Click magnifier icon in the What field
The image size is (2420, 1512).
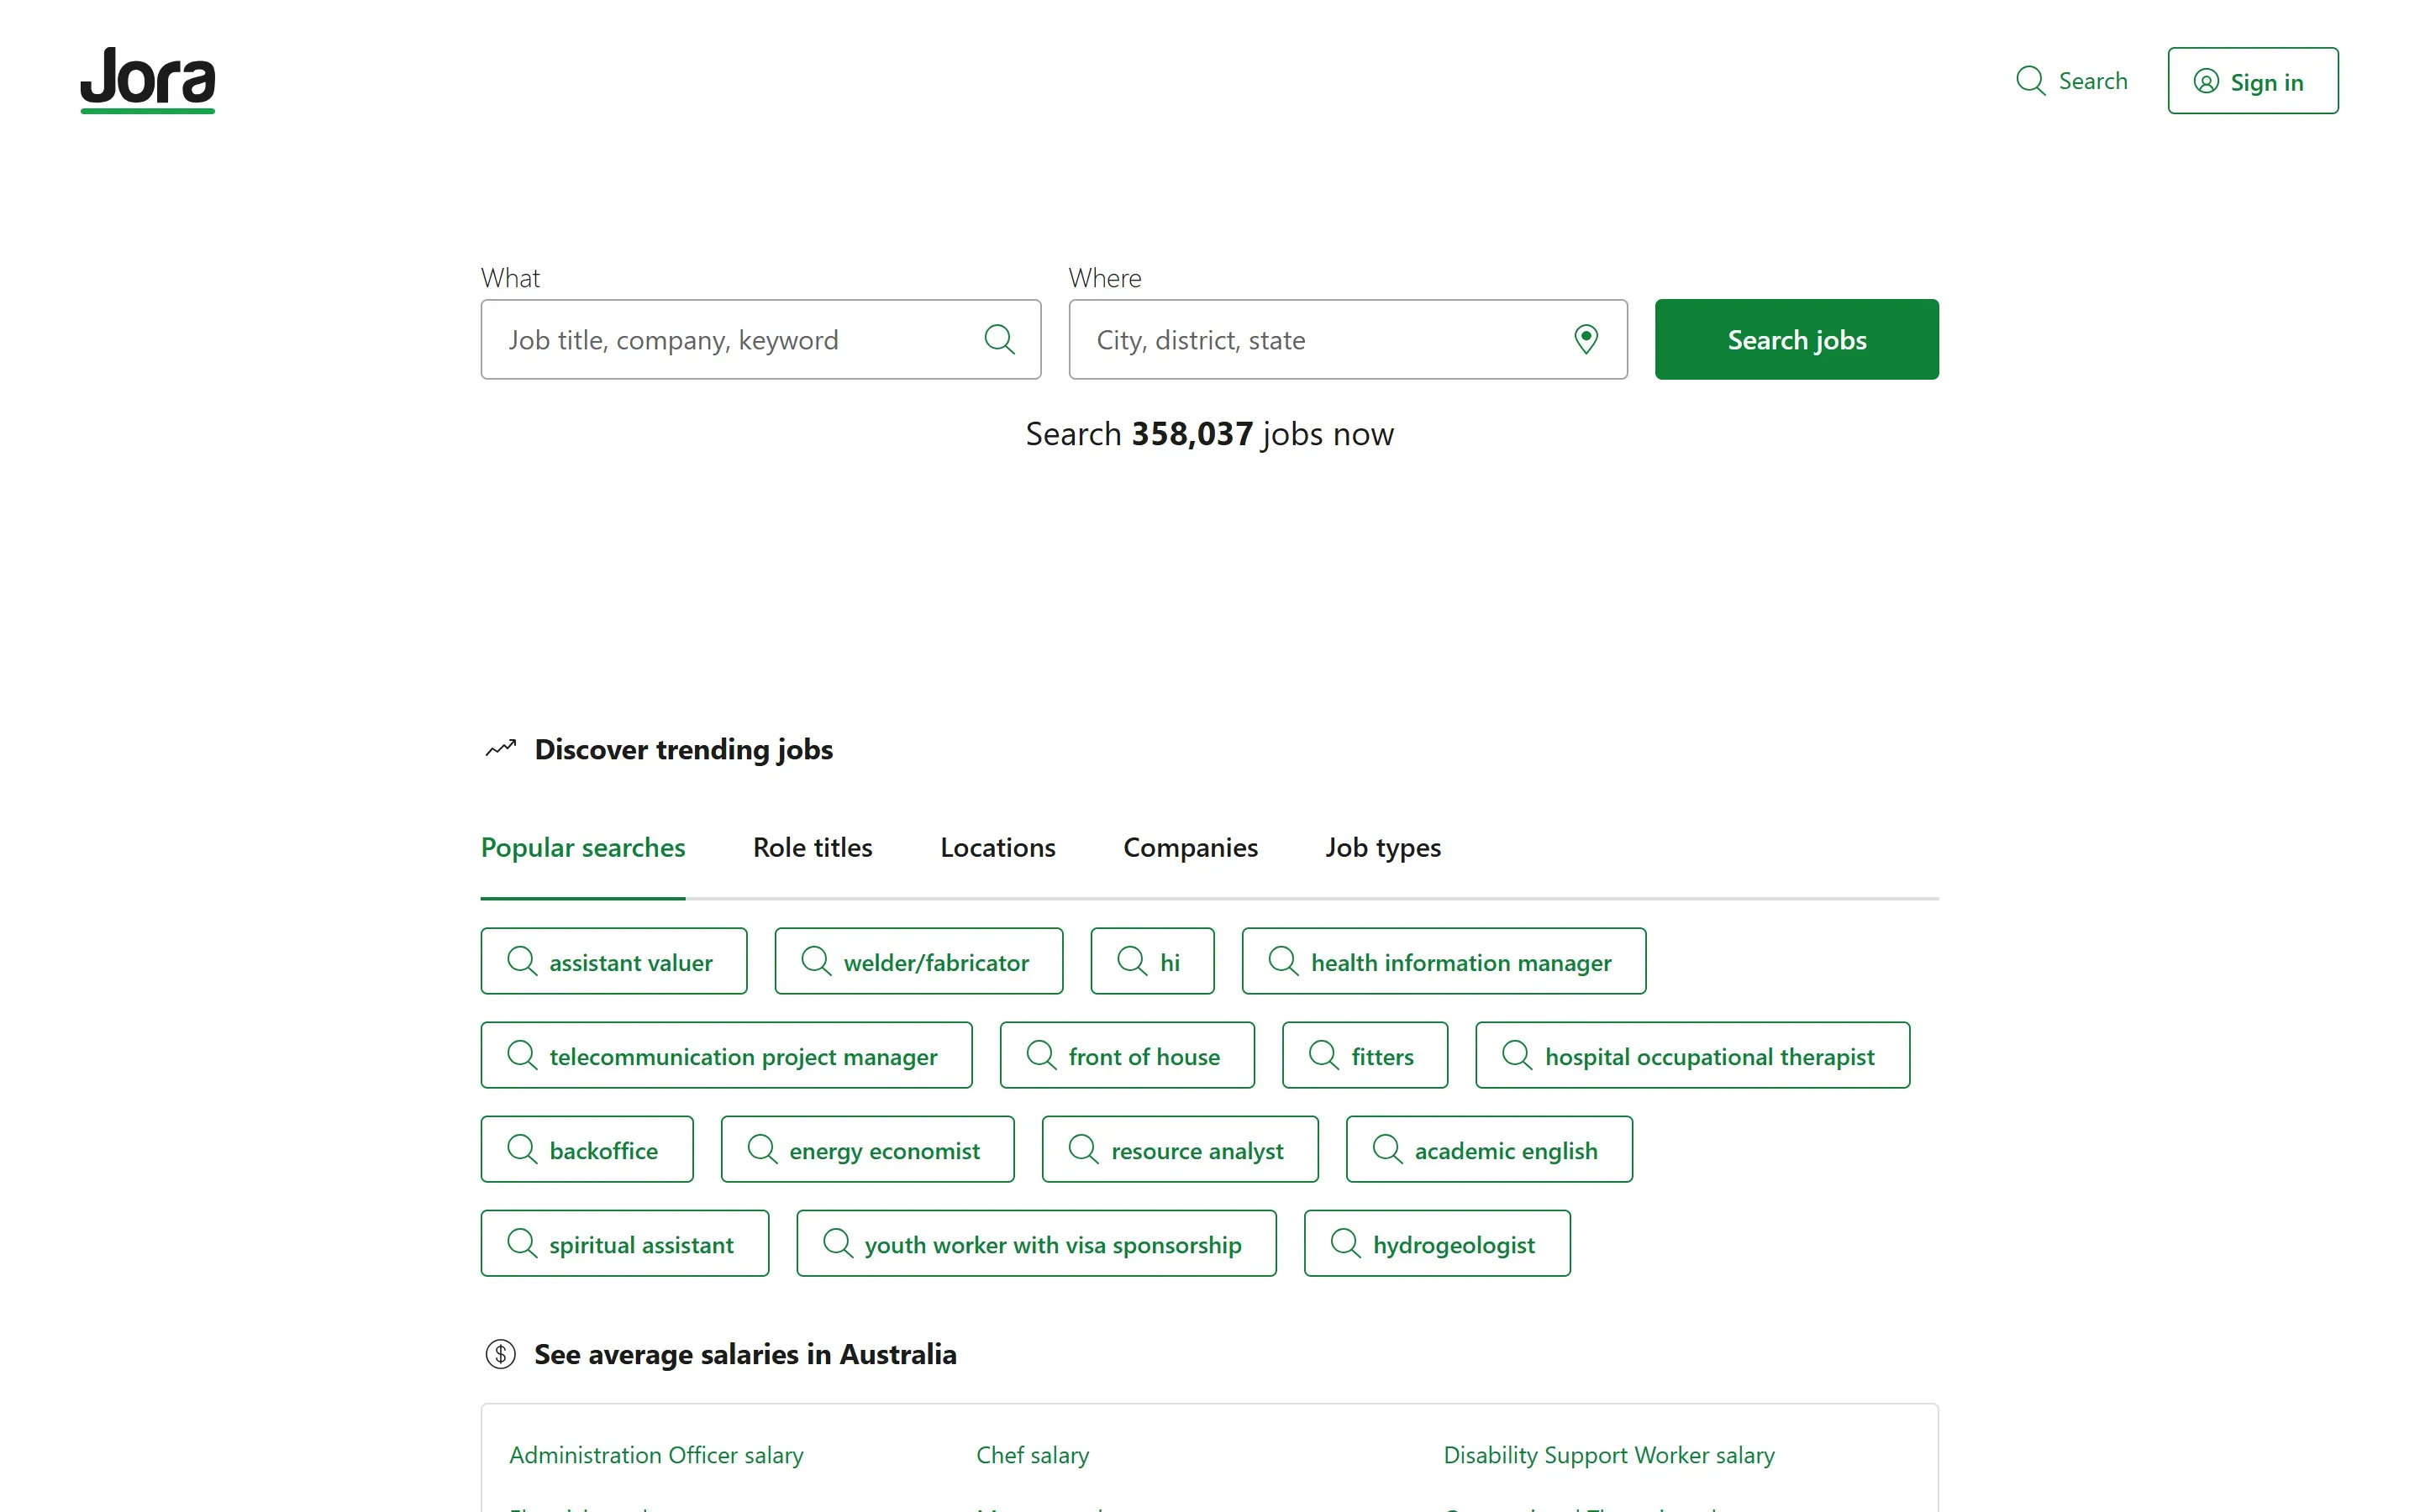click(x=999, y=339)
